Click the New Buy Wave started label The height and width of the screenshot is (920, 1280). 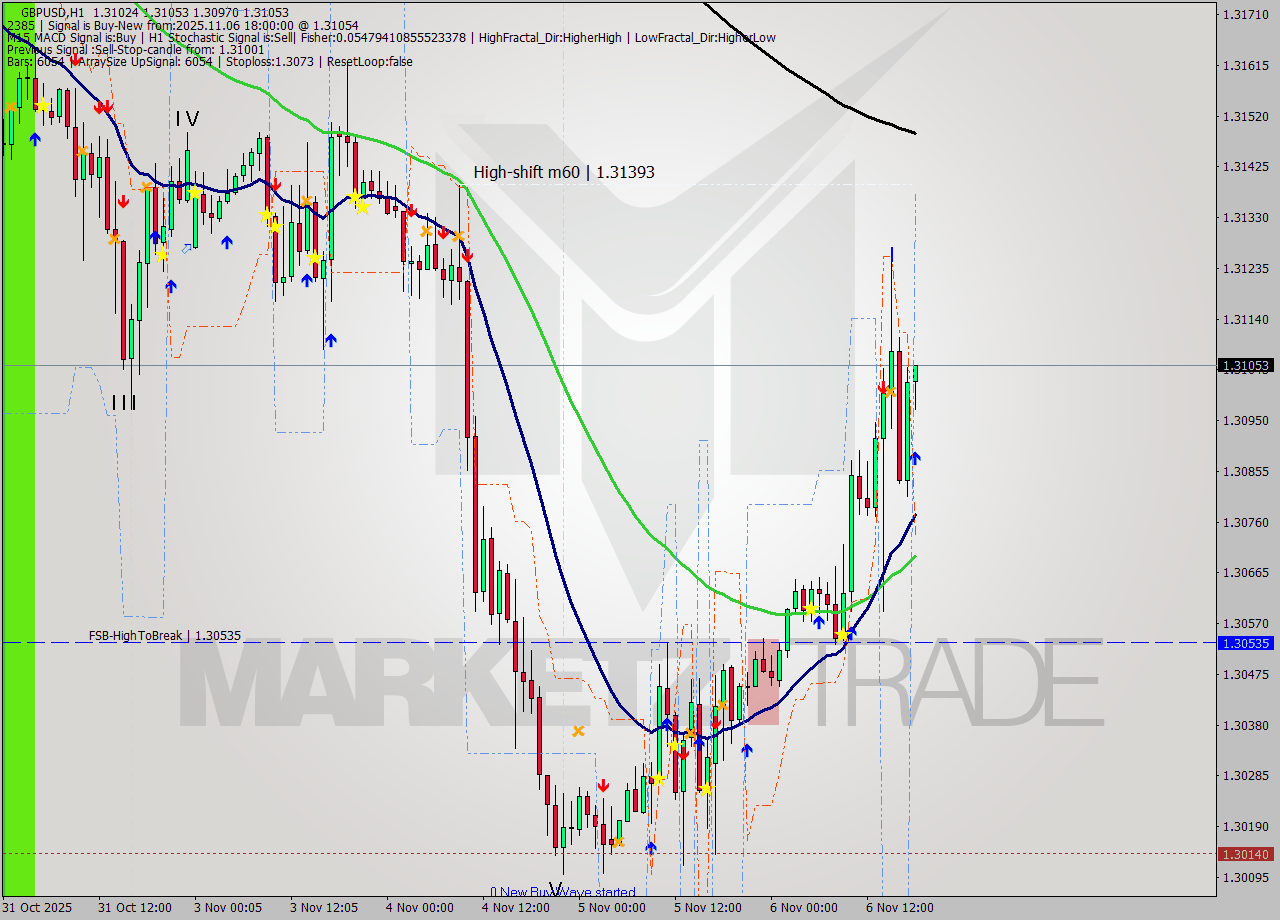click(565, 892)
